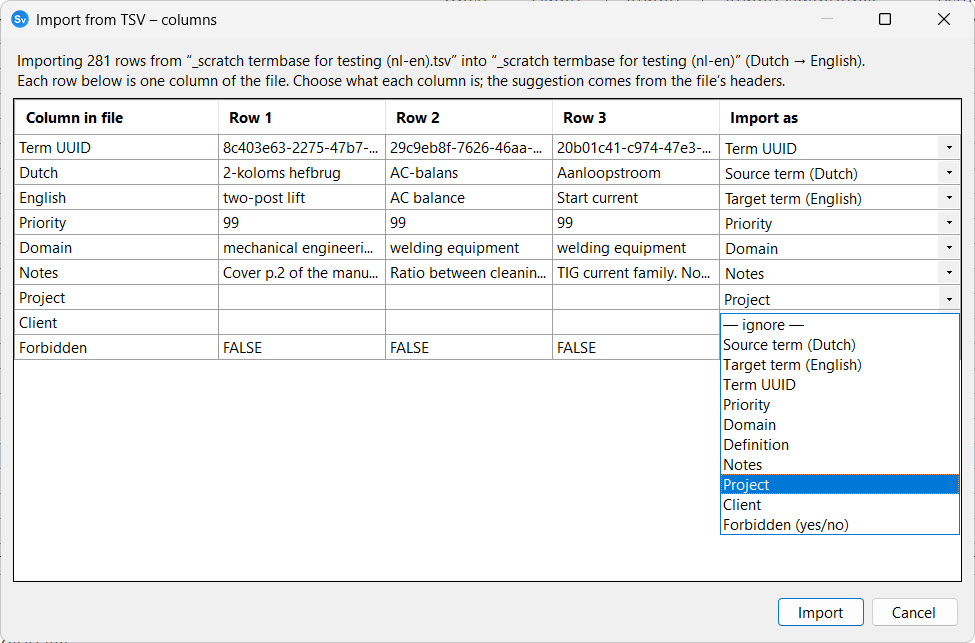This screenshot has width=975, height=643.
Task: Collapse the Project import-as dropdown arrow
Action: point(949,299)
